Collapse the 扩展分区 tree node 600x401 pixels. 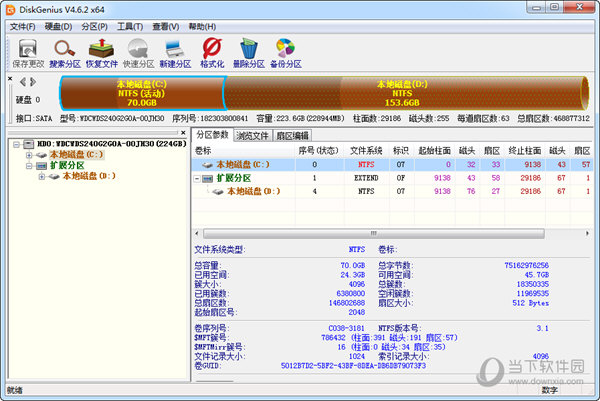tap(29, 166)
